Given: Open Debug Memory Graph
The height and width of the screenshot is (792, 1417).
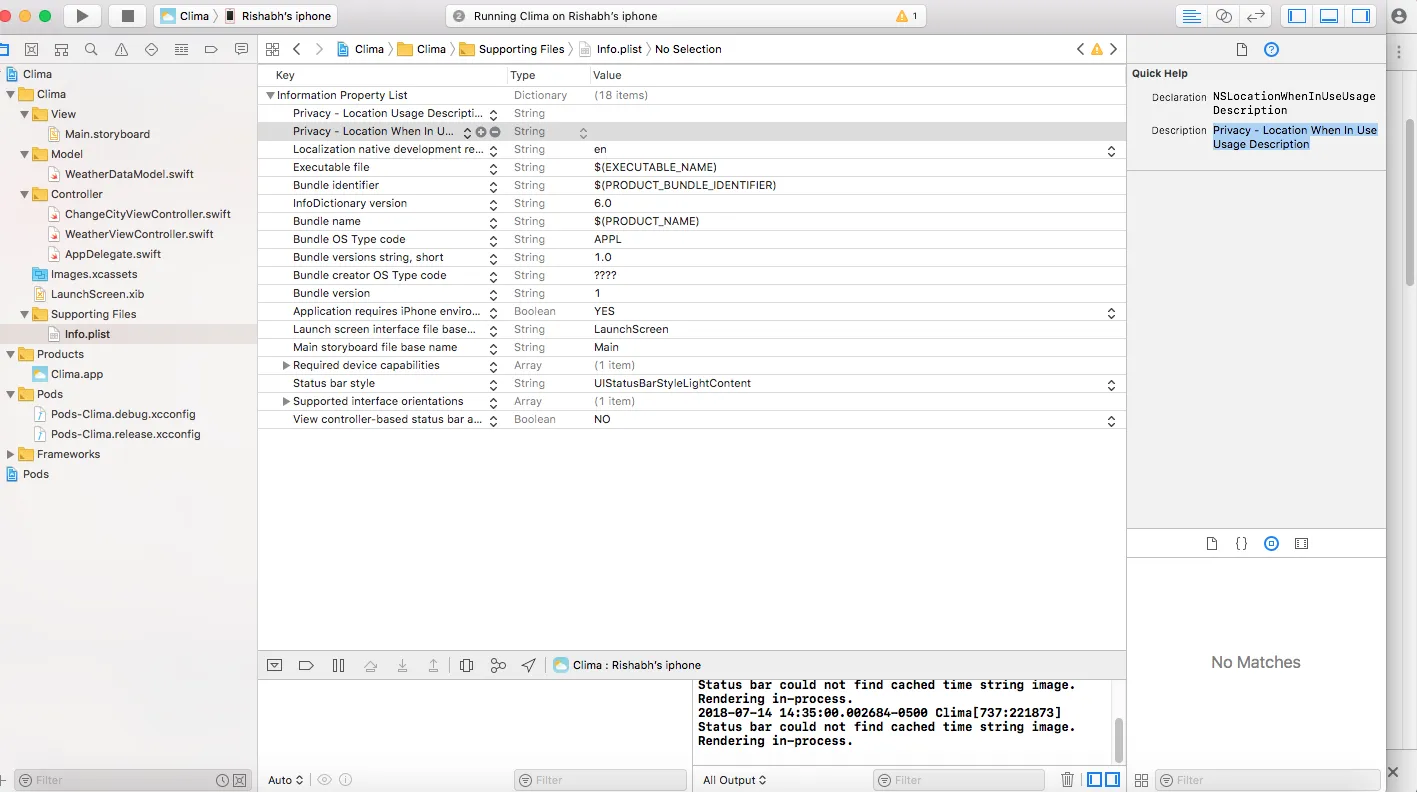Looking at the screenshot, I should (x=498, y=665).
